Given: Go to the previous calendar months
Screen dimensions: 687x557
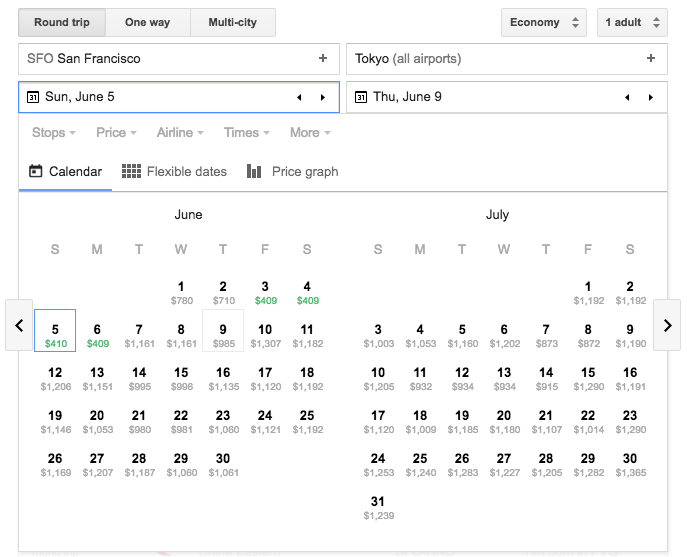Looking at the screenshot, I should click(19, 325).
